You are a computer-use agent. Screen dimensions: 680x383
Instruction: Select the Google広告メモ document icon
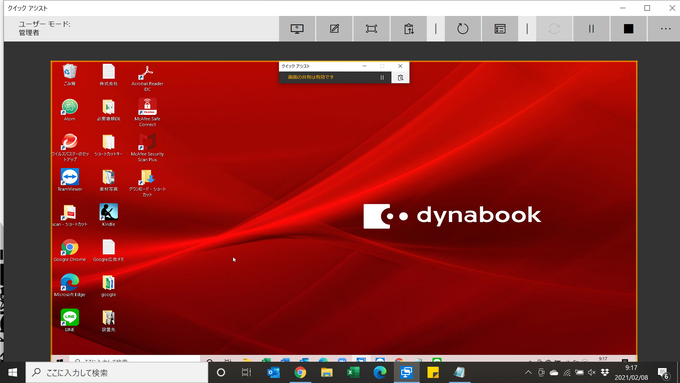(108, 250)
